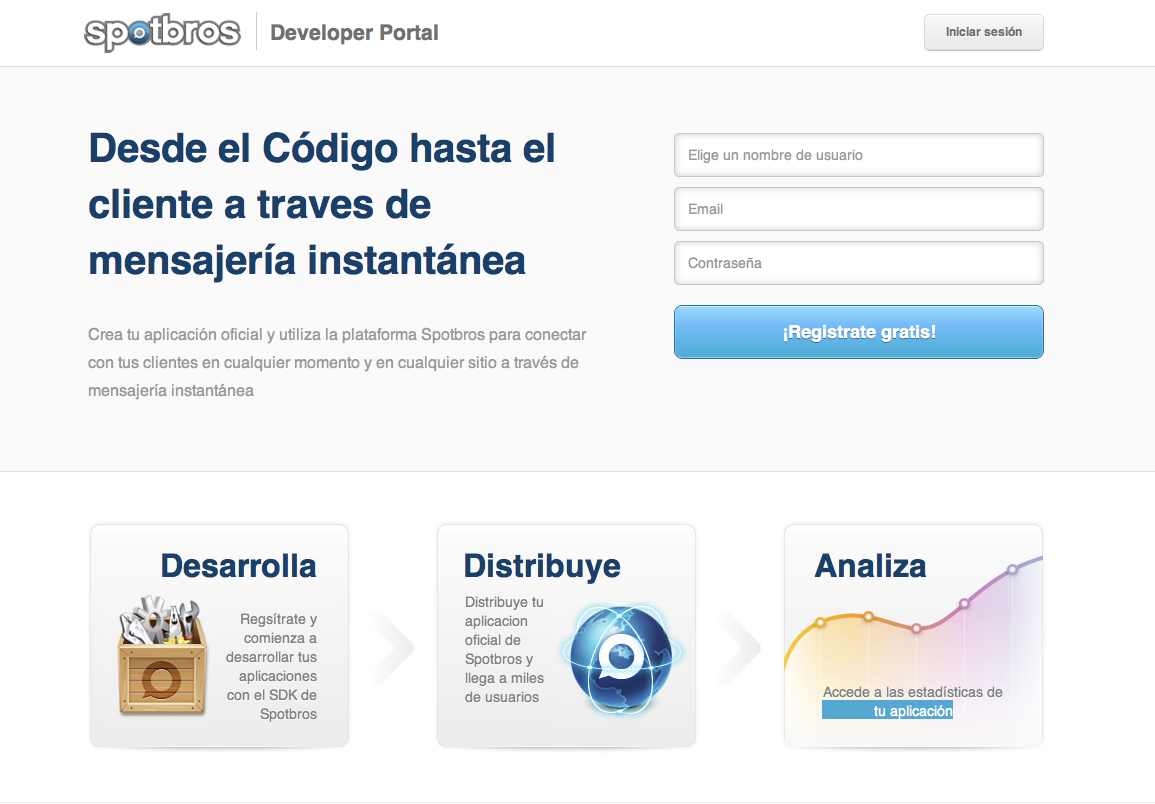
Task: Click the Developer Portal title text
Action: (x=354, y=33)
